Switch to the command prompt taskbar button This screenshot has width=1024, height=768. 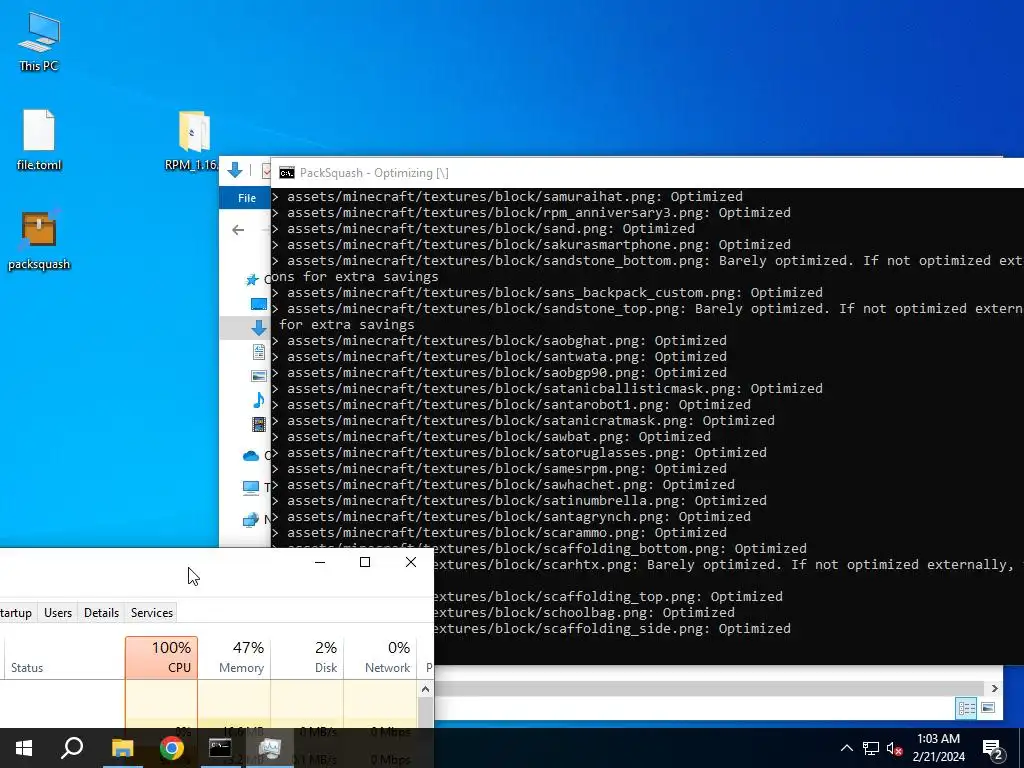coord(220,748)
